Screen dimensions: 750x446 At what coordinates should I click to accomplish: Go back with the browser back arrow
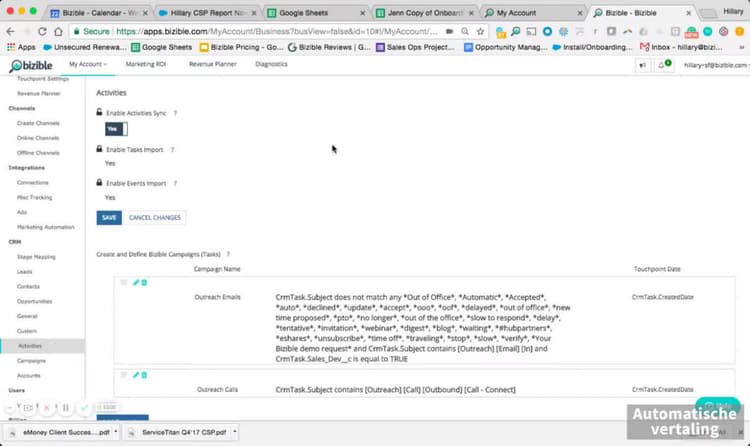coord(11,32)
